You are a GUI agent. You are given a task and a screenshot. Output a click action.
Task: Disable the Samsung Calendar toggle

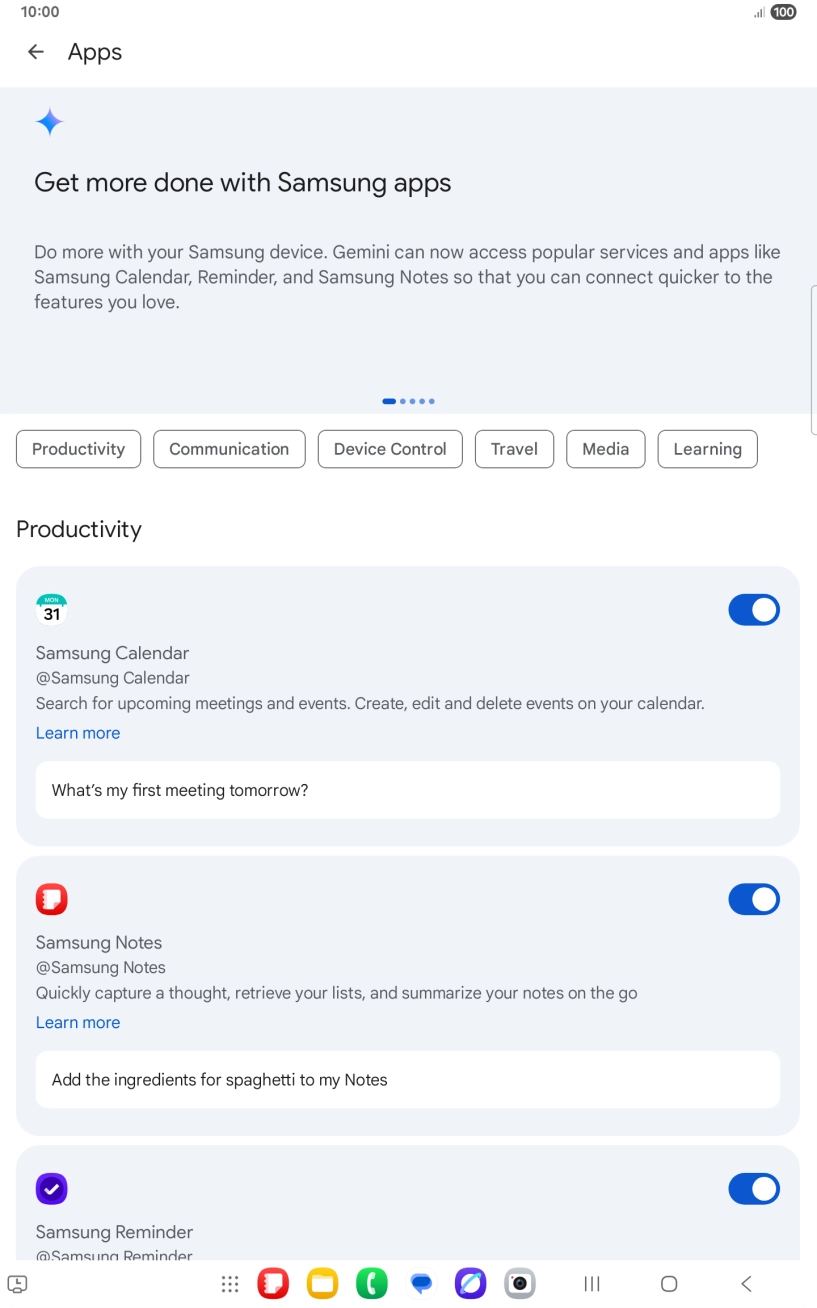(754, 610)
